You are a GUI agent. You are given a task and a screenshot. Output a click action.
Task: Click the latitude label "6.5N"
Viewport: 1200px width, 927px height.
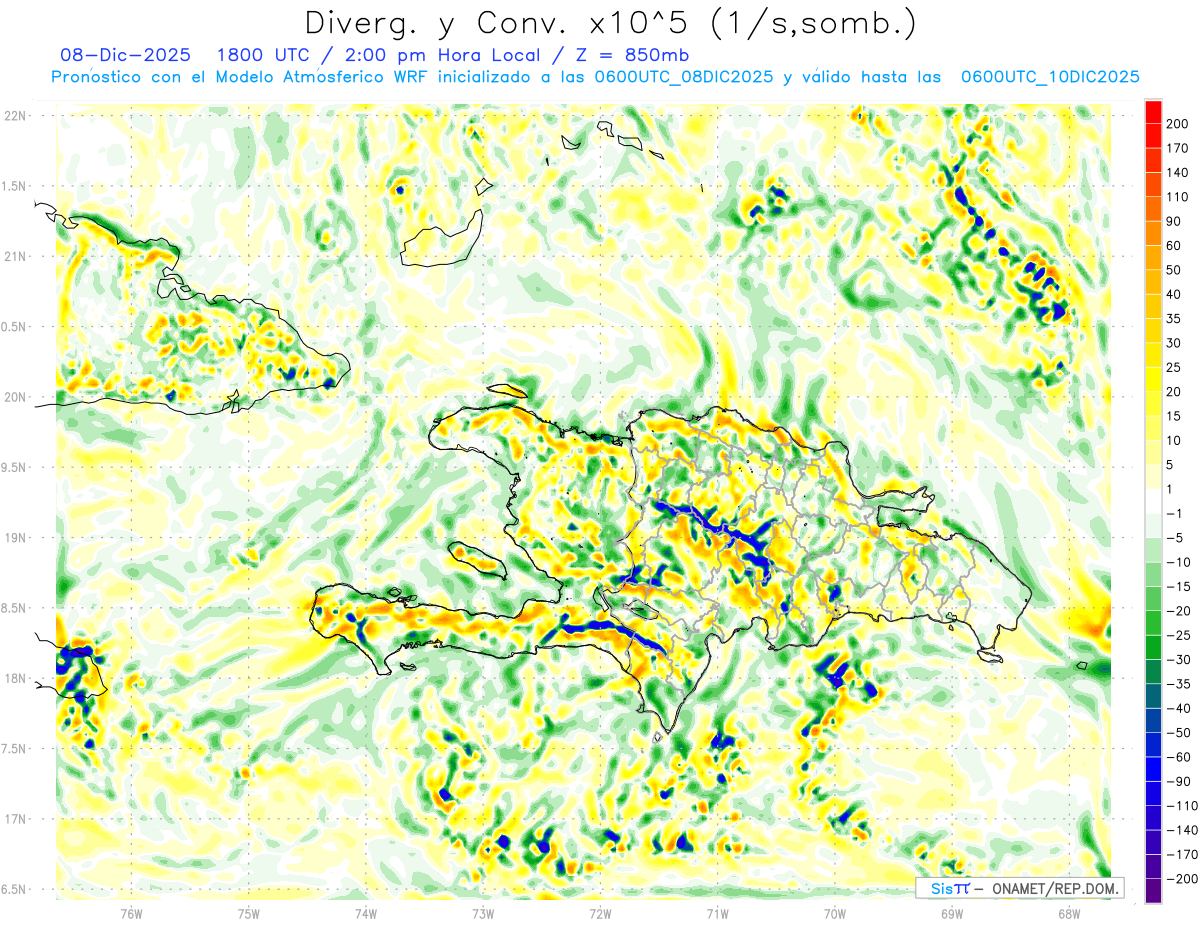coord(15,889)
